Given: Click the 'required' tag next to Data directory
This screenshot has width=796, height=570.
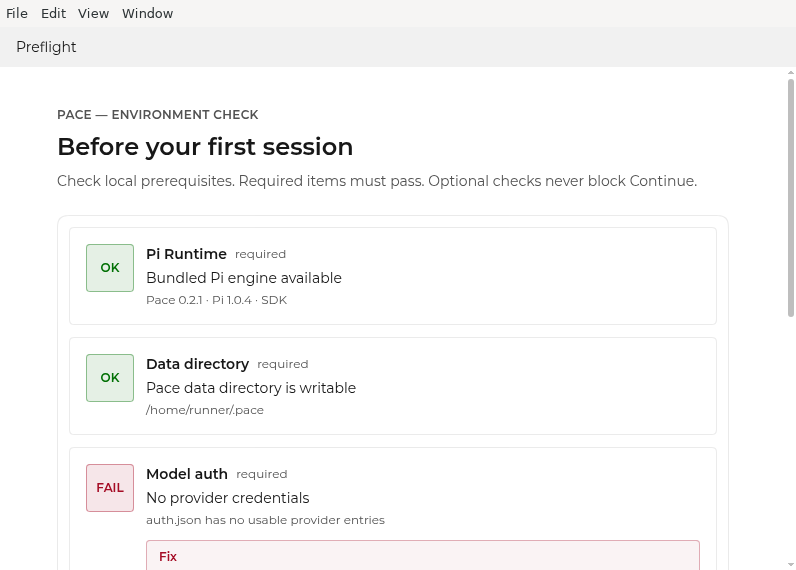Looking at the screenshot, I should [283, 364].
